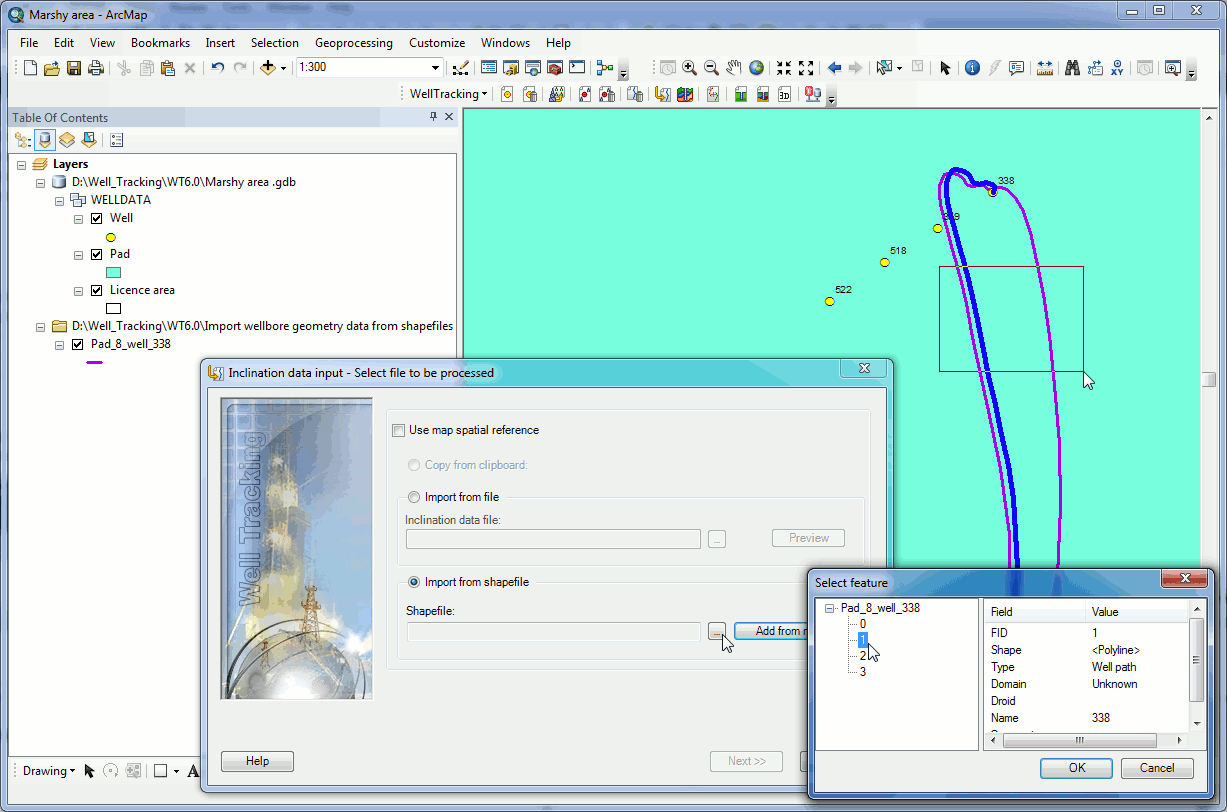
Task: Click the Help button in dialog
Action: [257, 761]
